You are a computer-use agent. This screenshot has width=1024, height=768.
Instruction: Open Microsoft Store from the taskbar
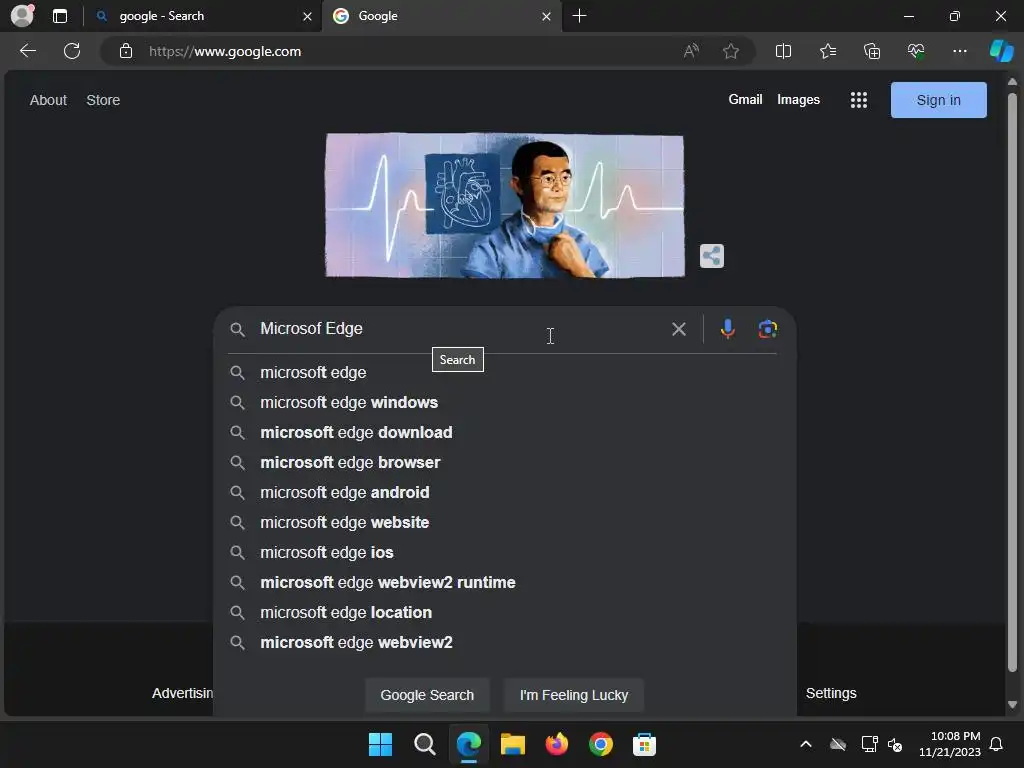[x=644, y=744]
